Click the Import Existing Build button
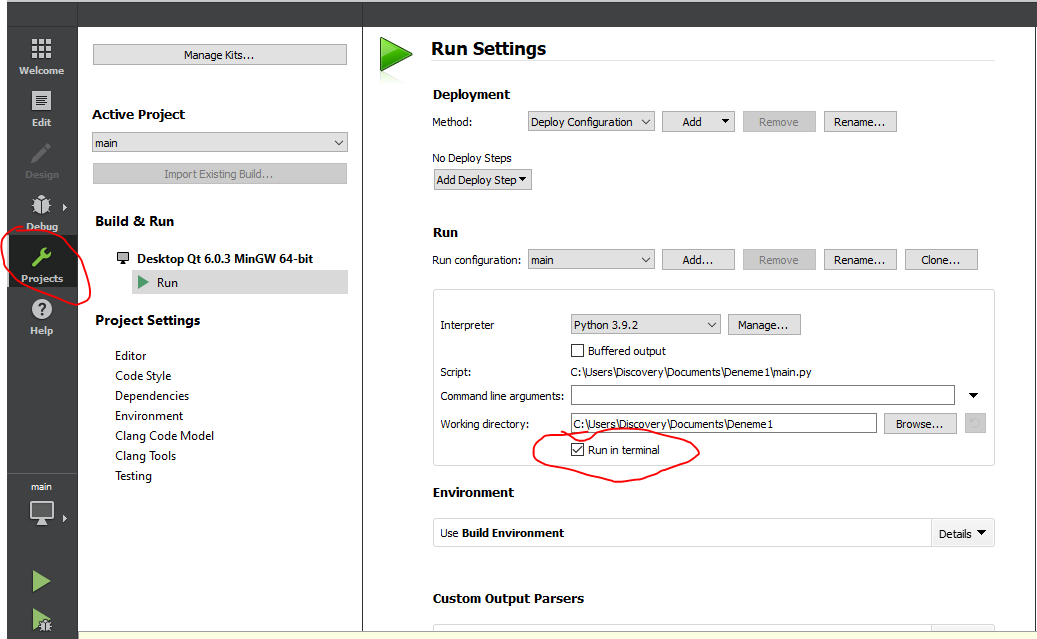The width and height of the screenshot is (1037, 639). tap(220, 174)
